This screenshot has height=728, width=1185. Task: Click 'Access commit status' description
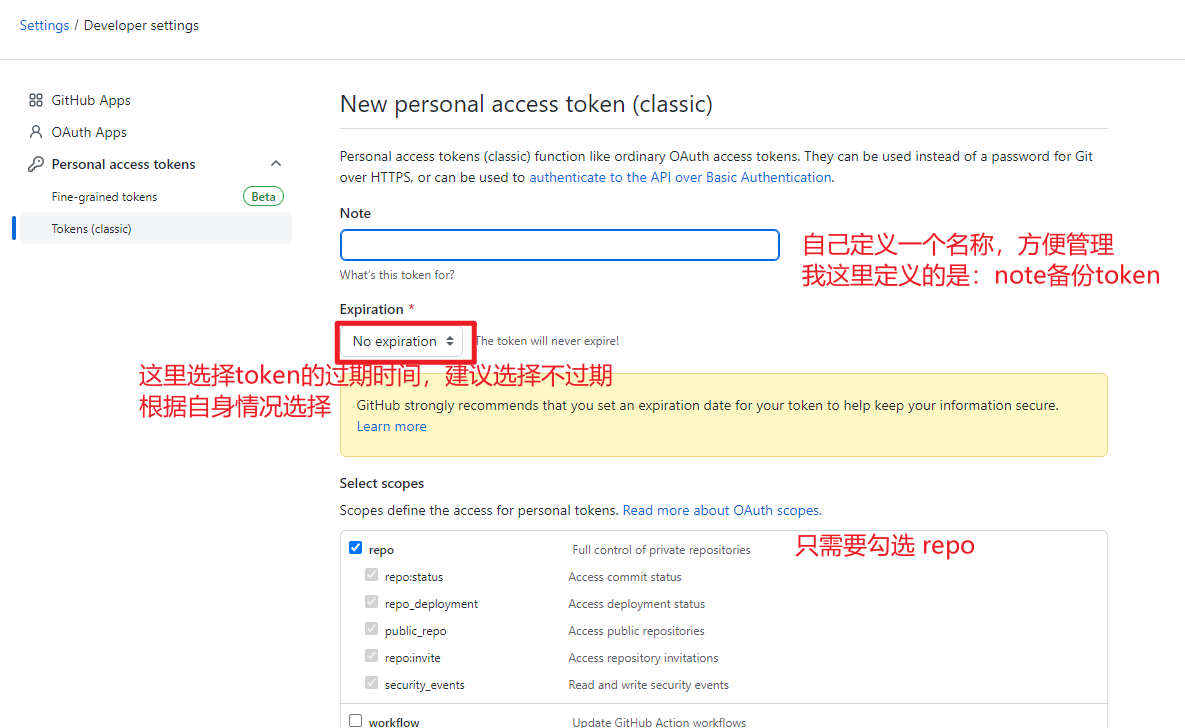tap(625, 577)
